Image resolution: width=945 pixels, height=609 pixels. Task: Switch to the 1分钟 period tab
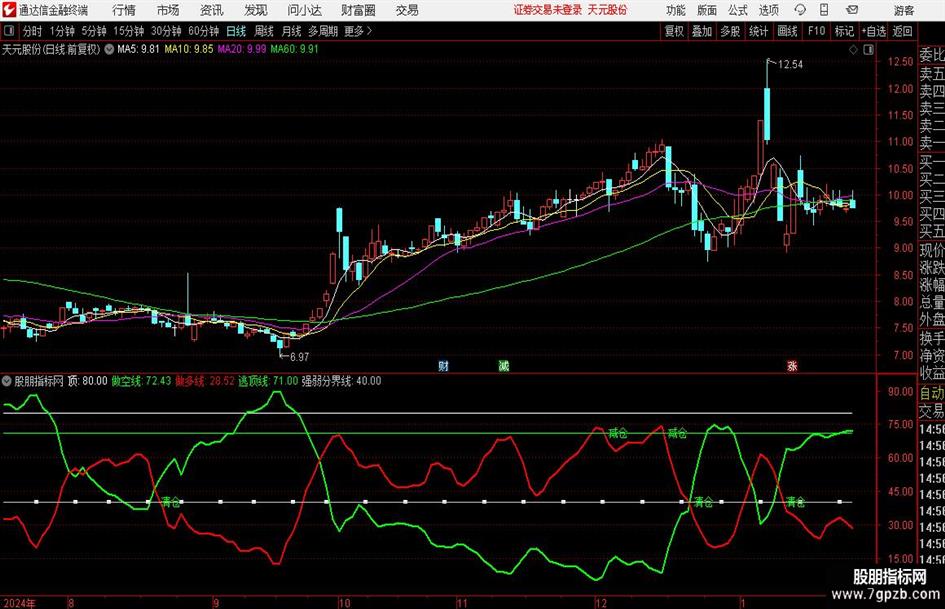pos(62,31)
